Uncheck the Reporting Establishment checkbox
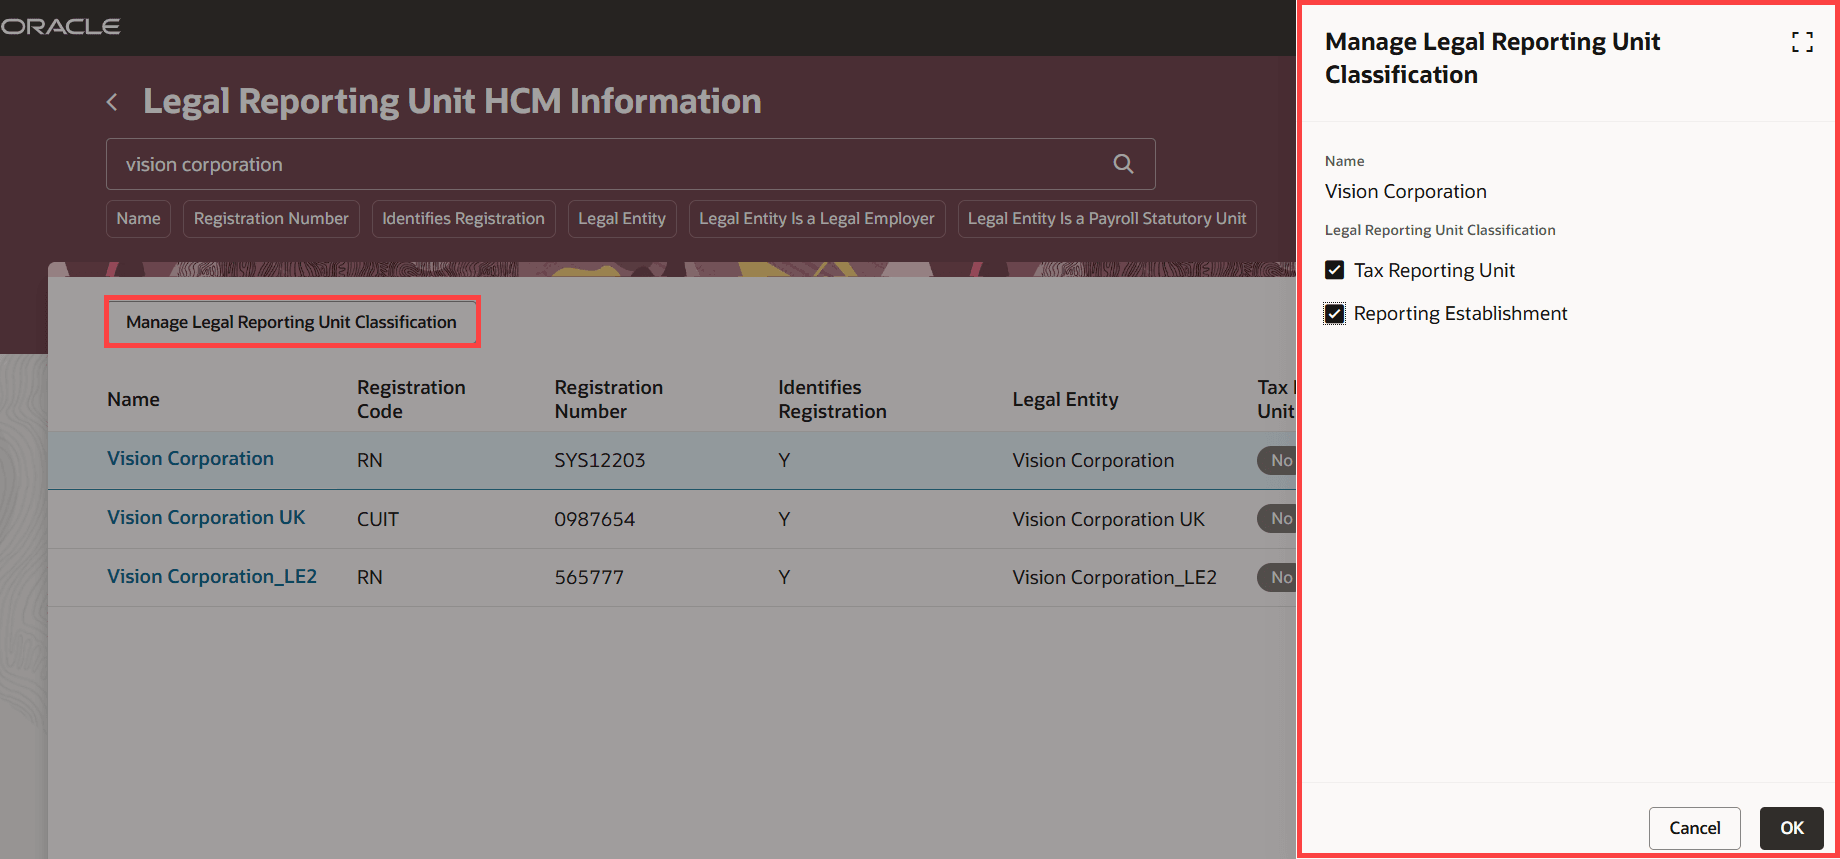 1334,314
